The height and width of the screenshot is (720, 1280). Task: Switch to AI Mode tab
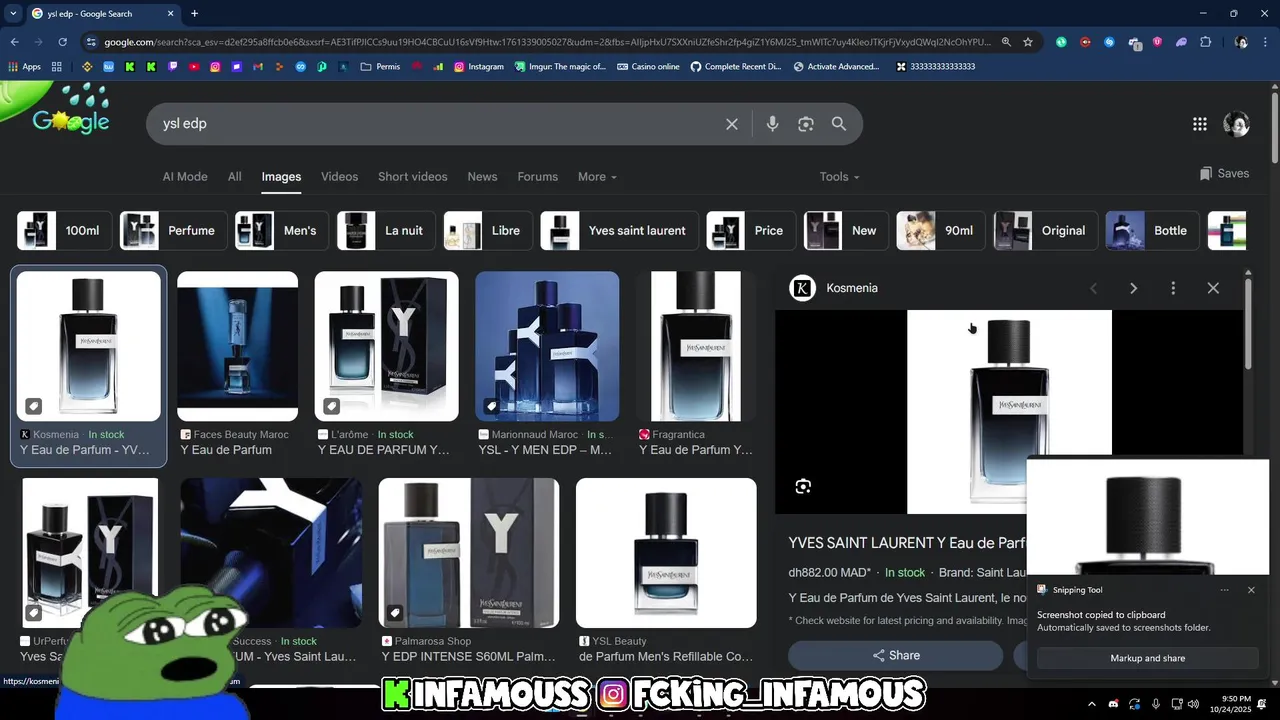tap(185, 176)
